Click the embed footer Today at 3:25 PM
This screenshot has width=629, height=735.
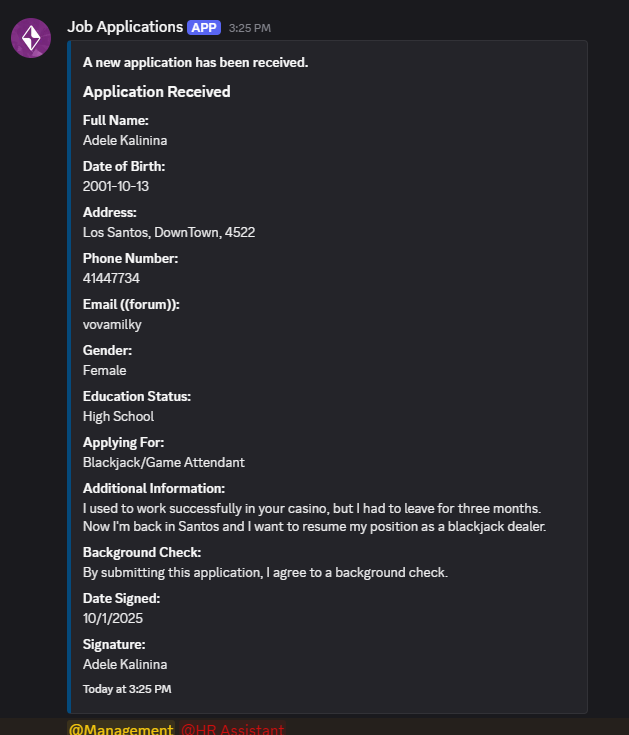coord(127,689)
